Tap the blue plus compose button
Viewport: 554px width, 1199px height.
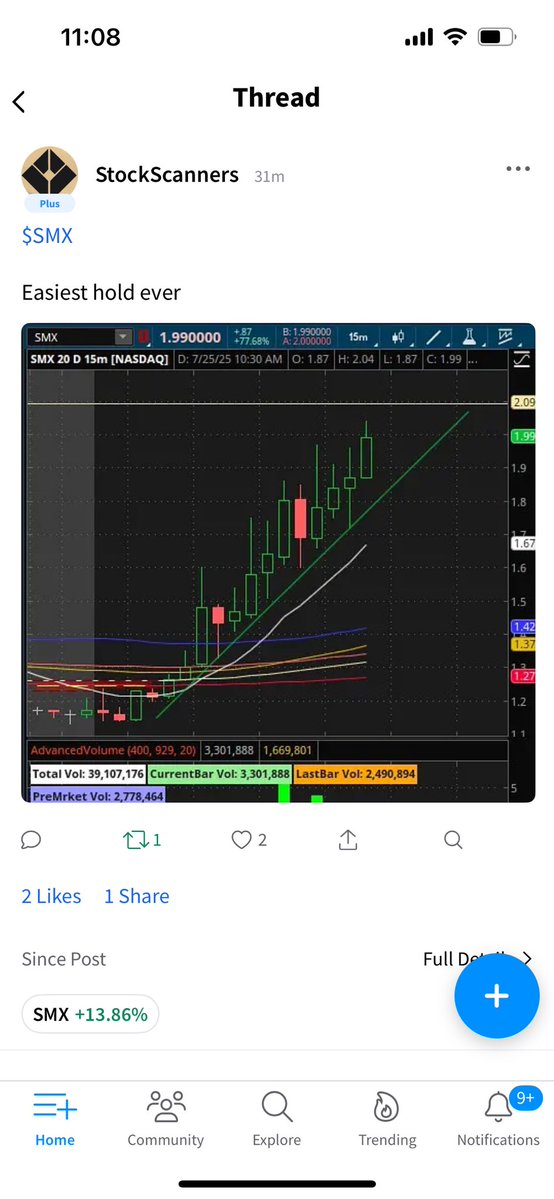(x=497, y=996)
